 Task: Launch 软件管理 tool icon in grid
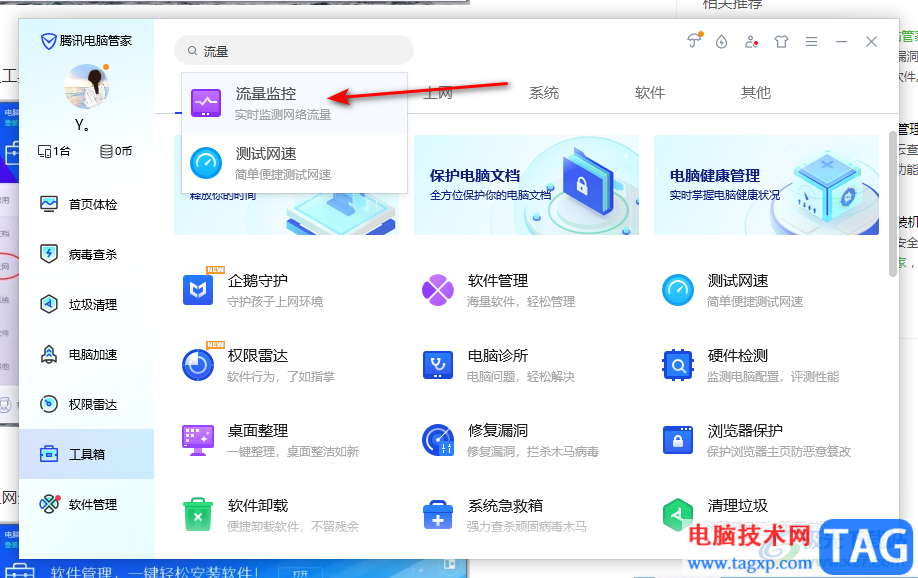(x=438, y=290)
